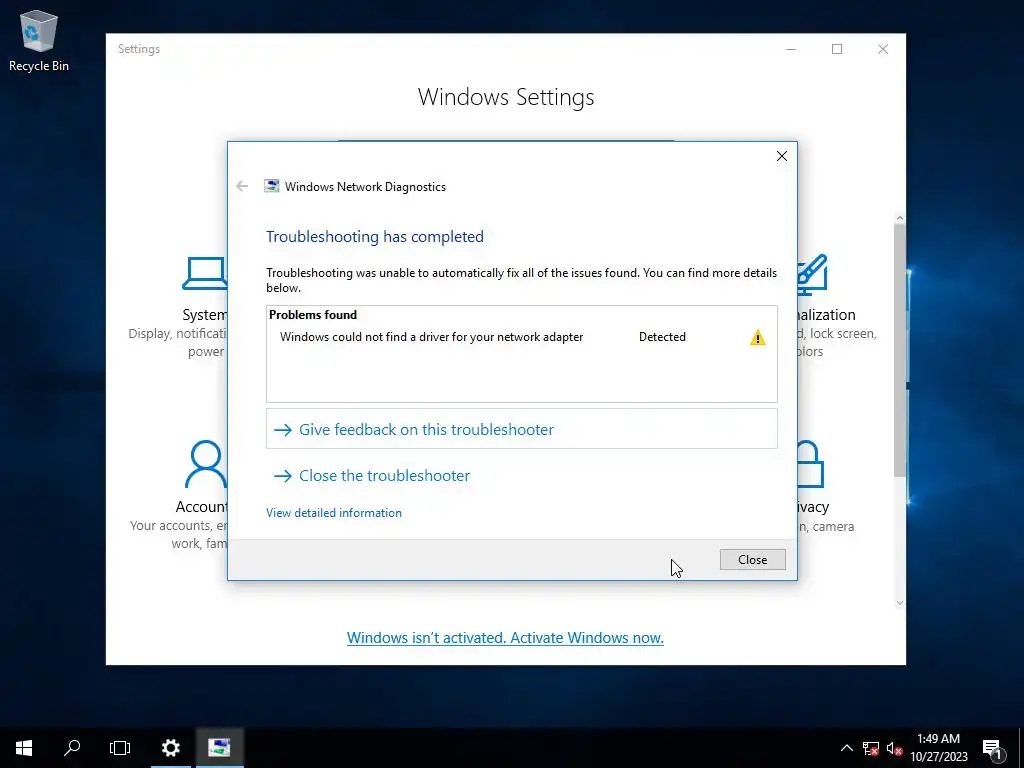The image size is (1024, 768).
Task: Click the muted volume tray icon
Action: click(895, 748)
